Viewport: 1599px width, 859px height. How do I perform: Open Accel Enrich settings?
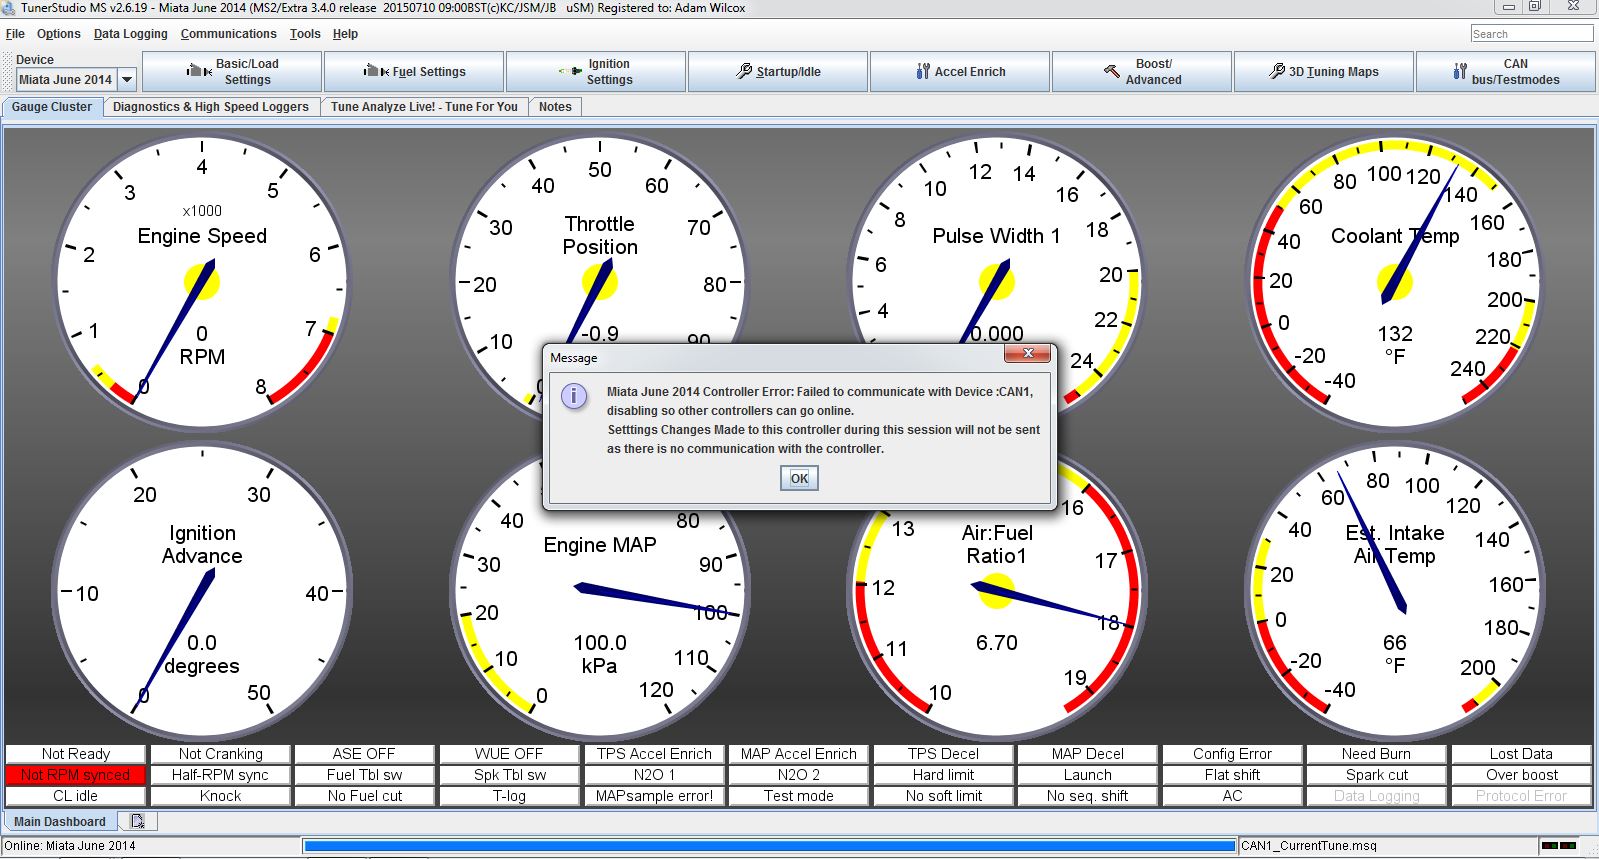coord(960,72)
